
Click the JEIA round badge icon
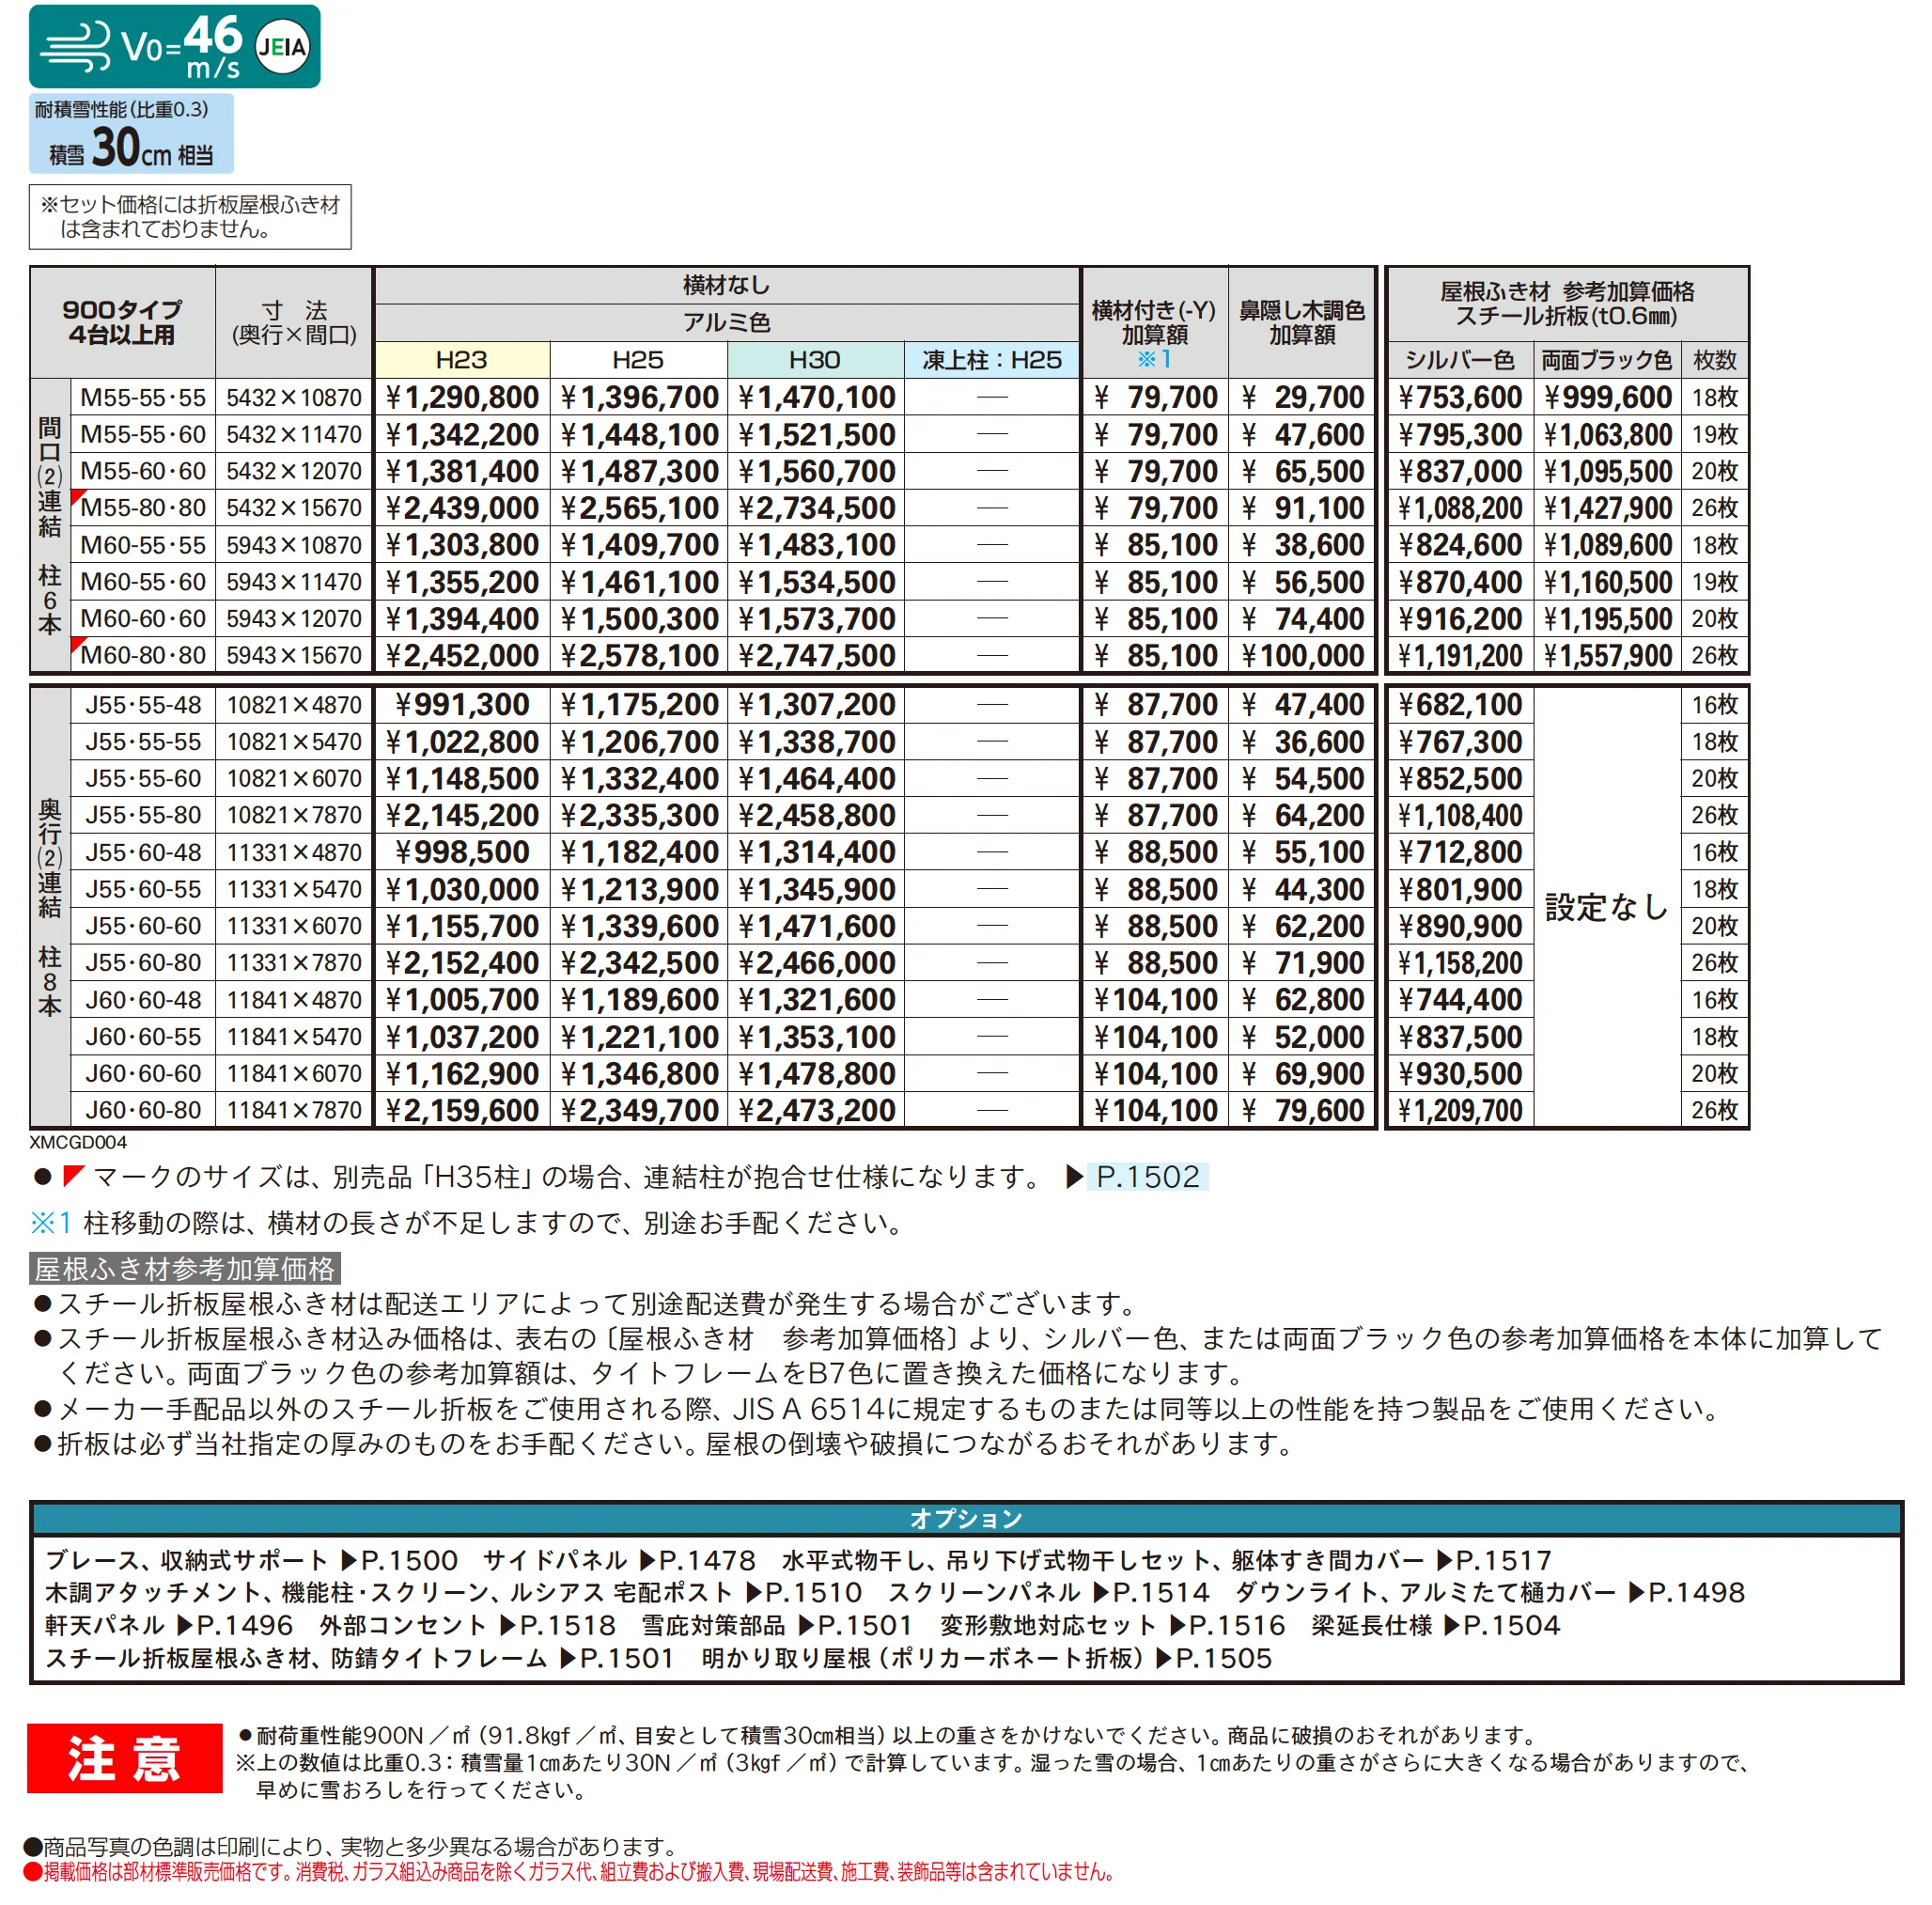[282, 46]
